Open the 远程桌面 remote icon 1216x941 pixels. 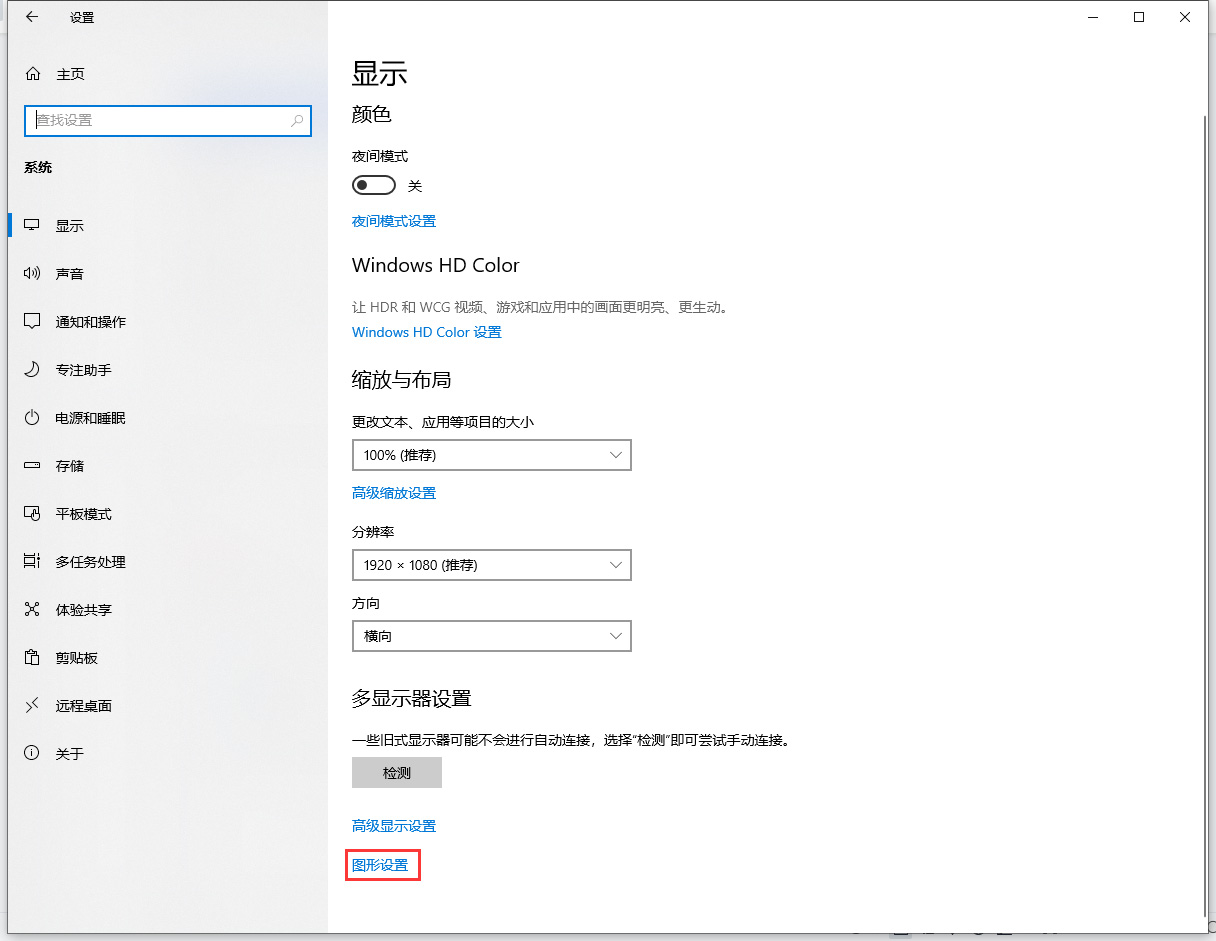pyautogui.click(x=33, y=706)
